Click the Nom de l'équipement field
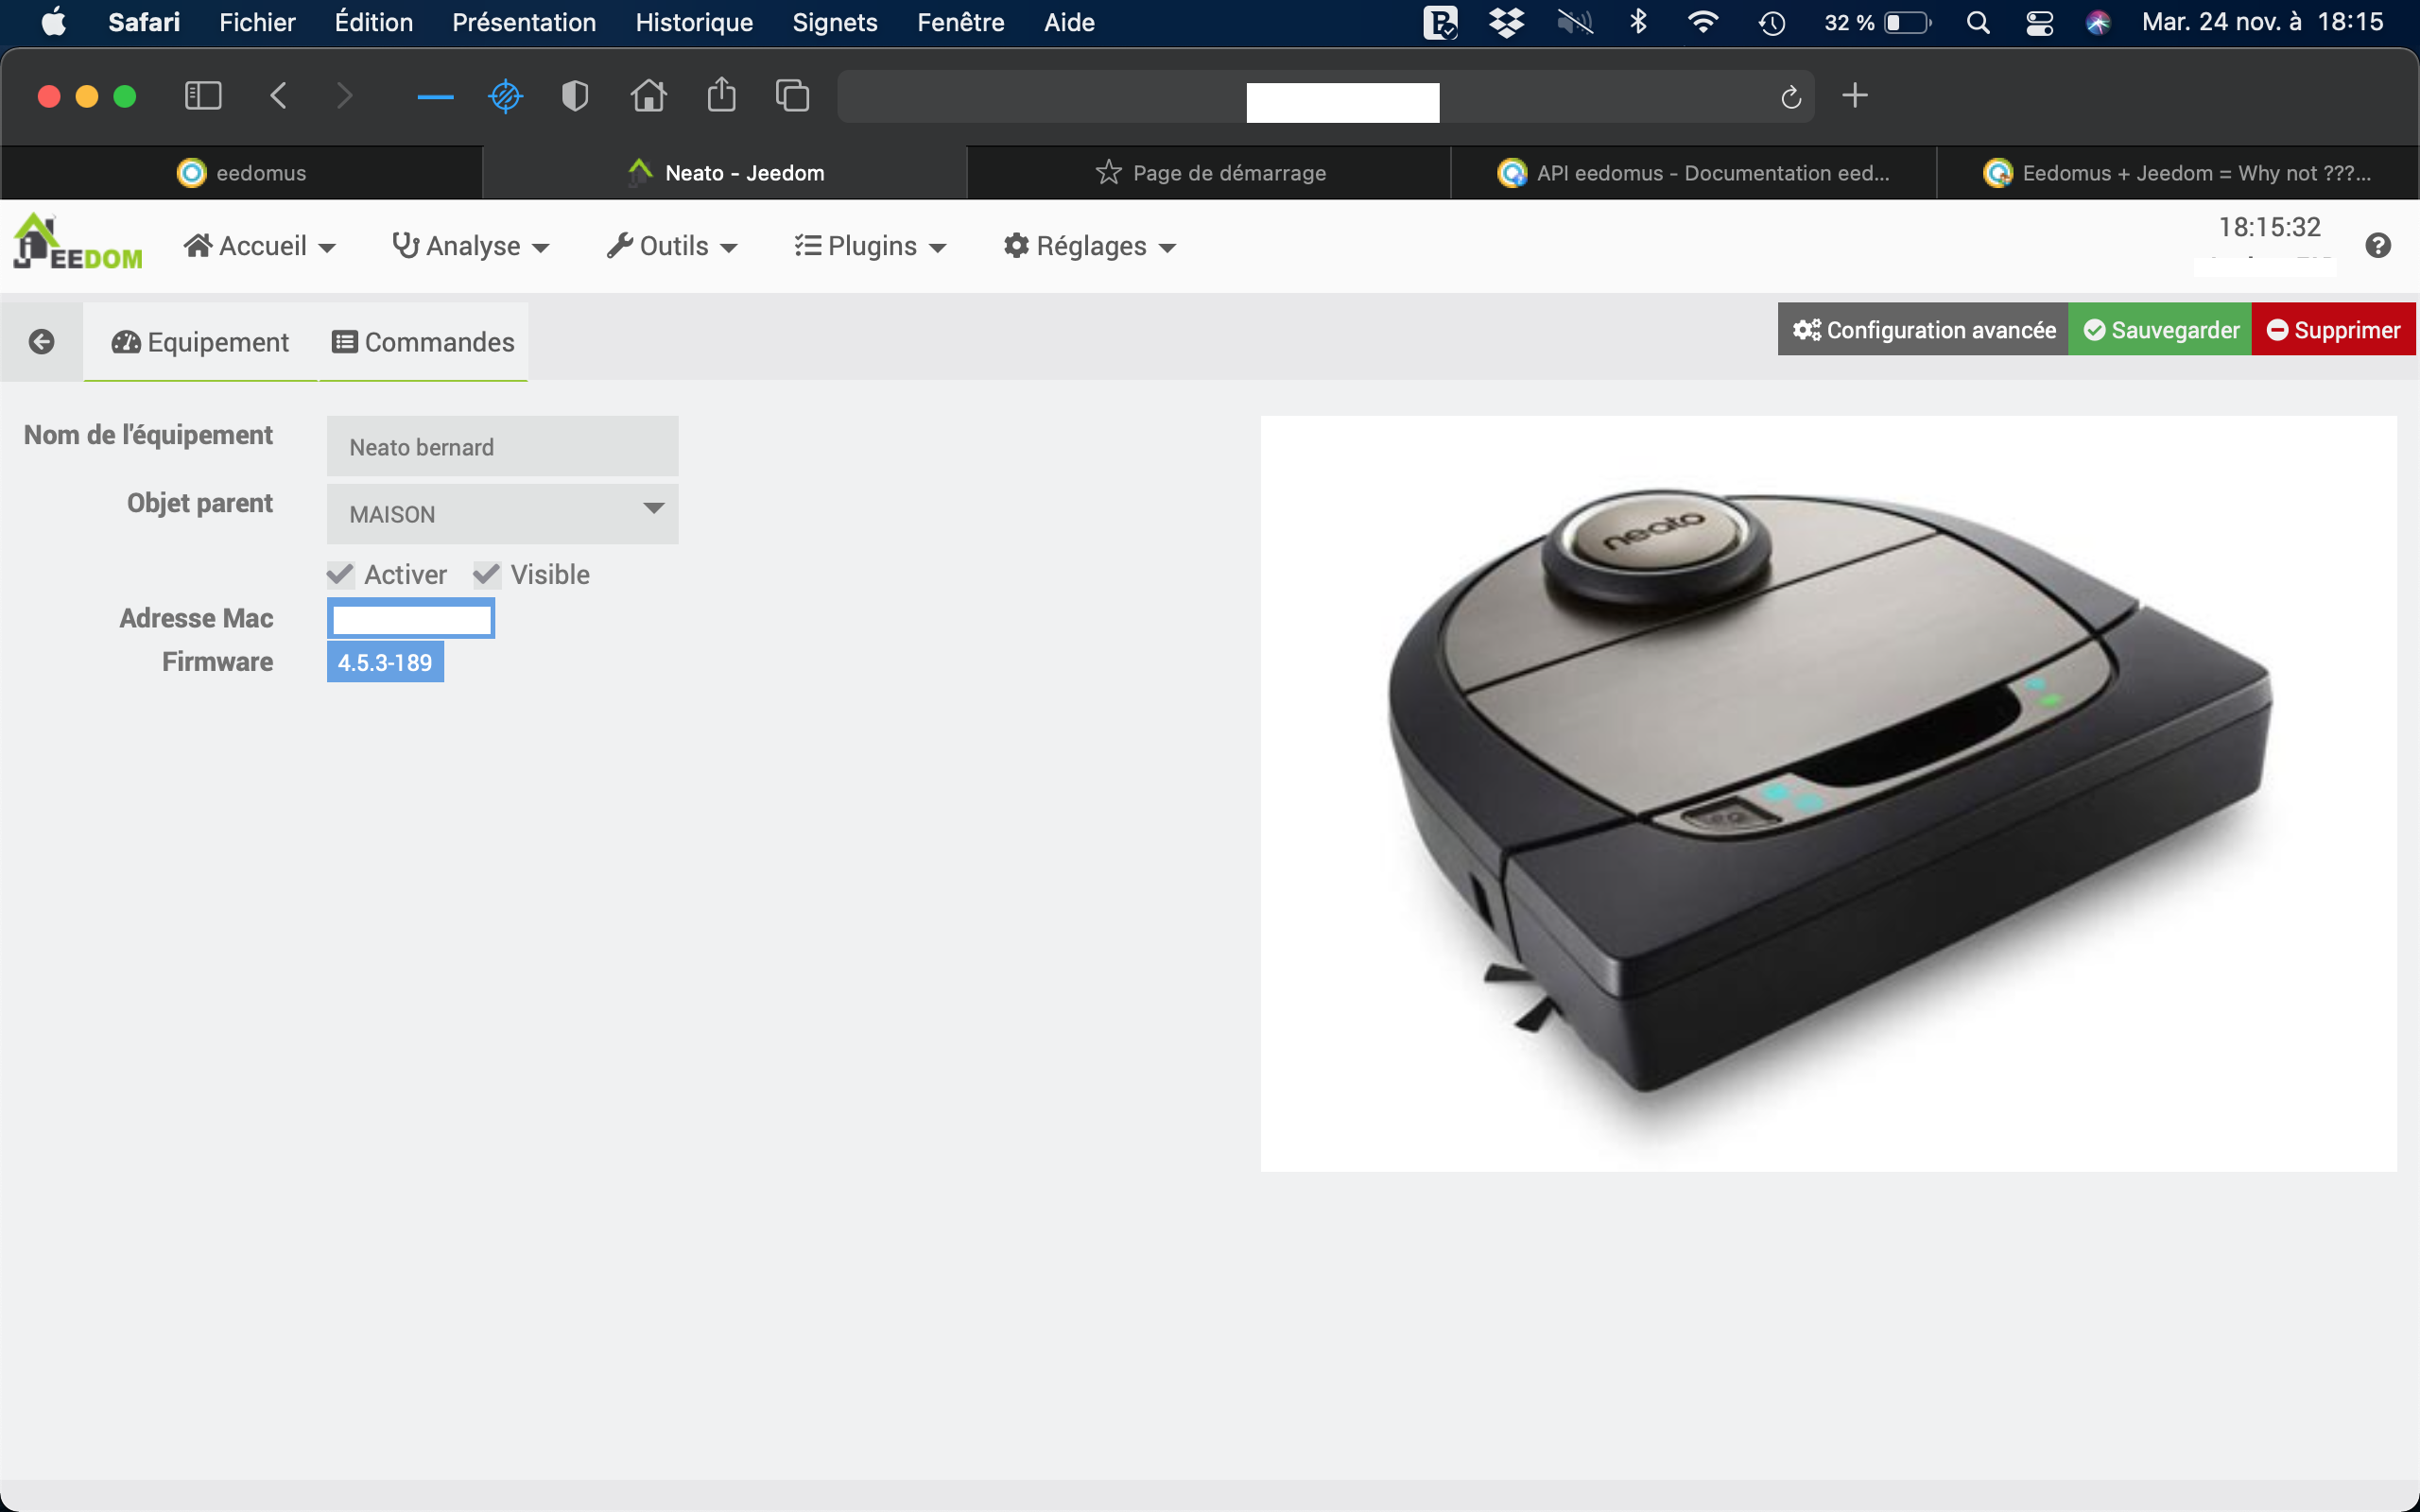The height and width of the screenshot is (1512, 2420). 502,446
